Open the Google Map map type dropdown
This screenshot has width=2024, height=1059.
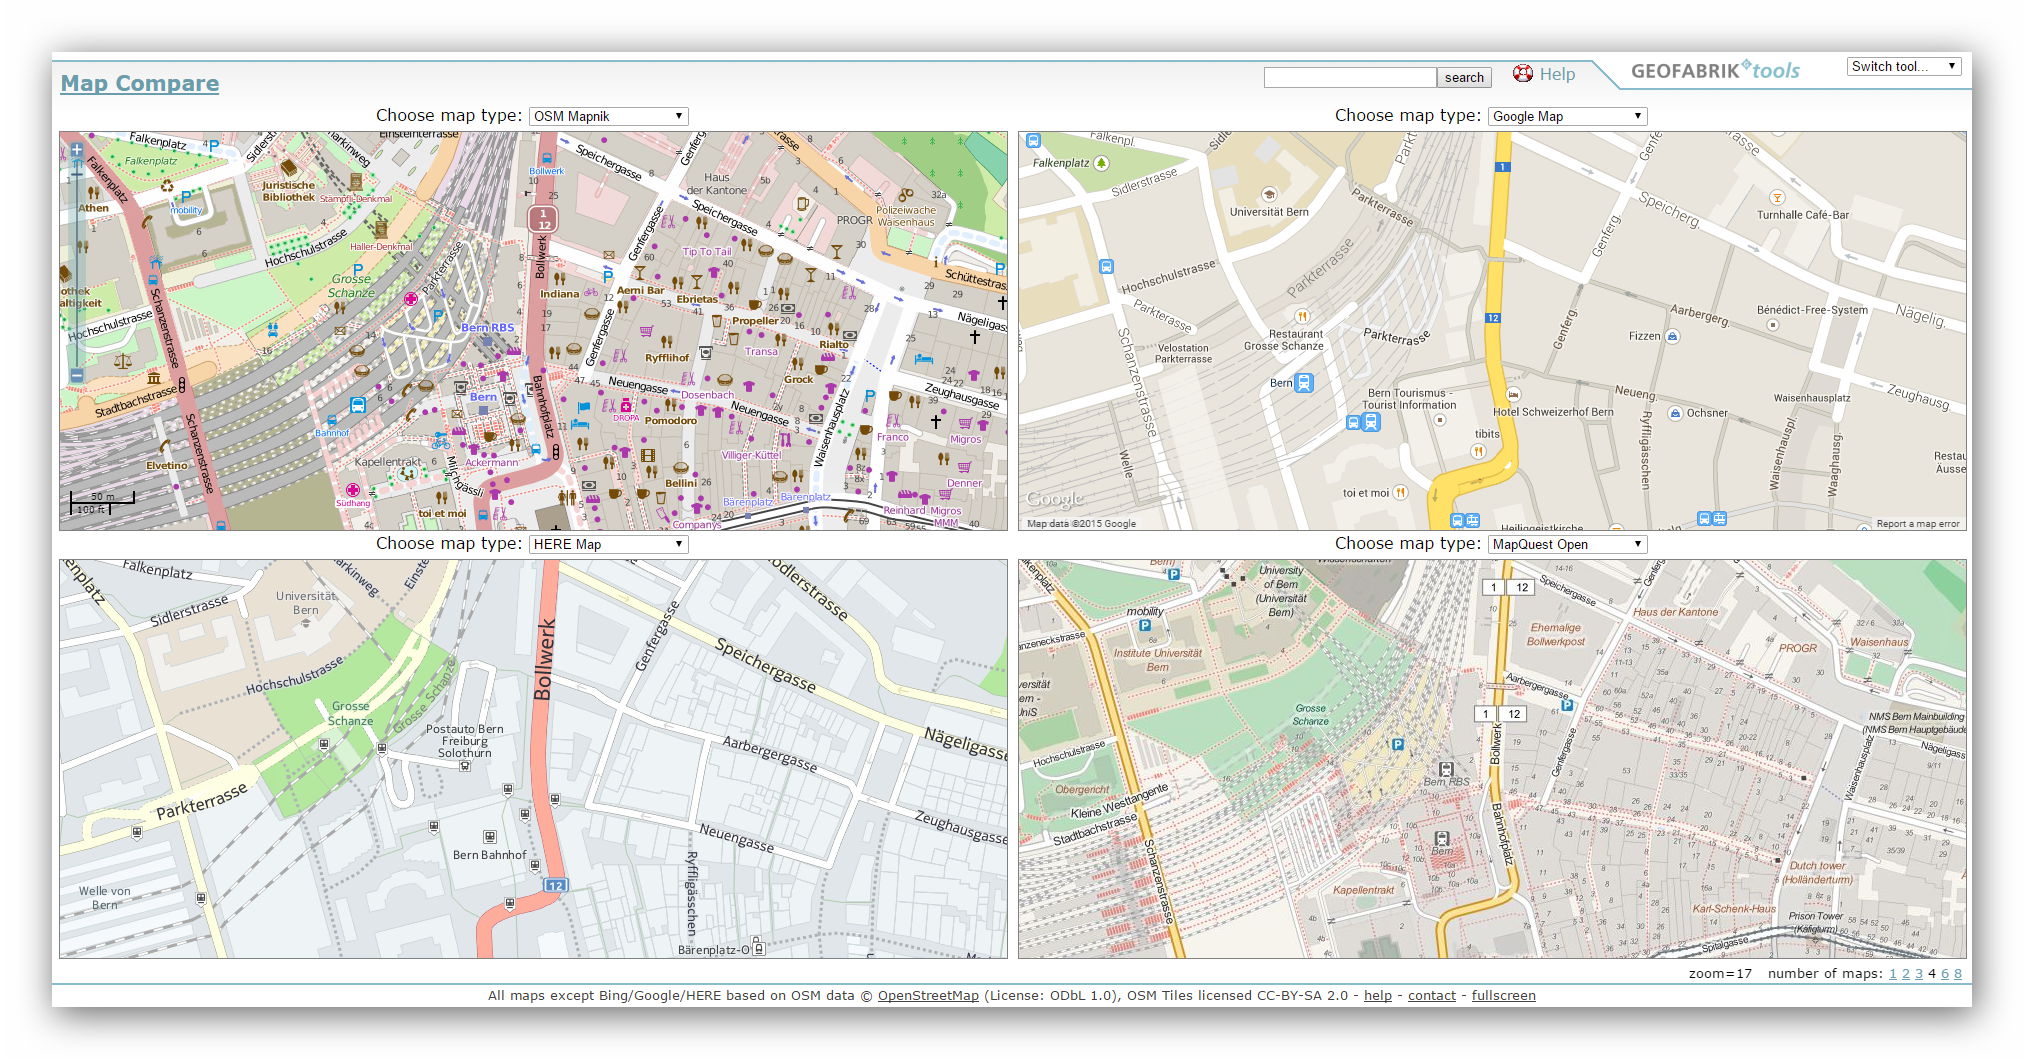tap(1567, 116)
